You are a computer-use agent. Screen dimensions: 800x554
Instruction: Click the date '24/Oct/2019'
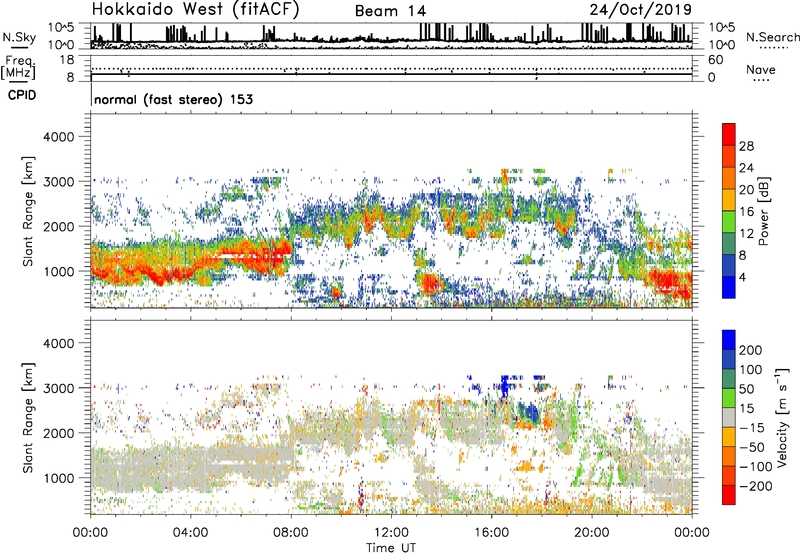point(641,10)
